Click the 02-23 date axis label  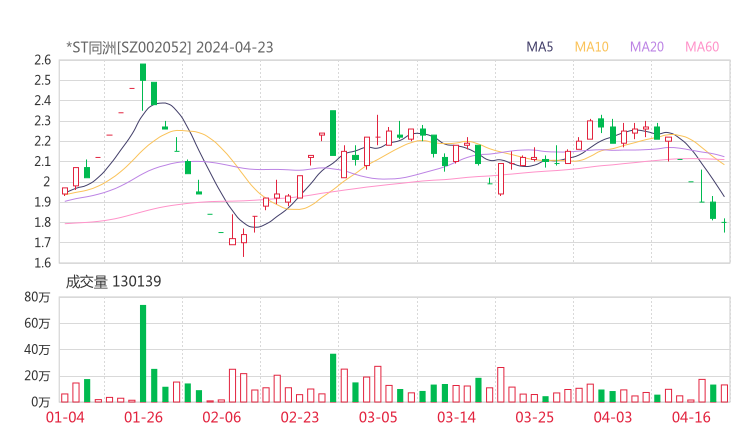click(x=300, y=417)
